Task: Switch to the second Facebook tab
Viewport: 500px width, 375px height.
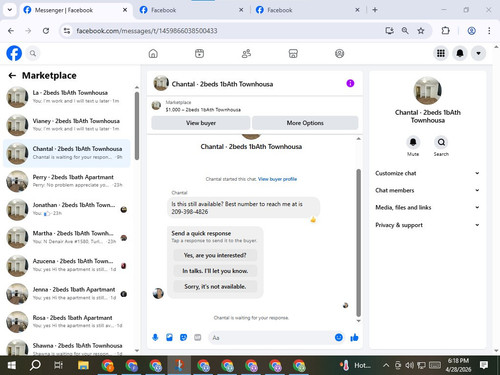Action: 191,10
